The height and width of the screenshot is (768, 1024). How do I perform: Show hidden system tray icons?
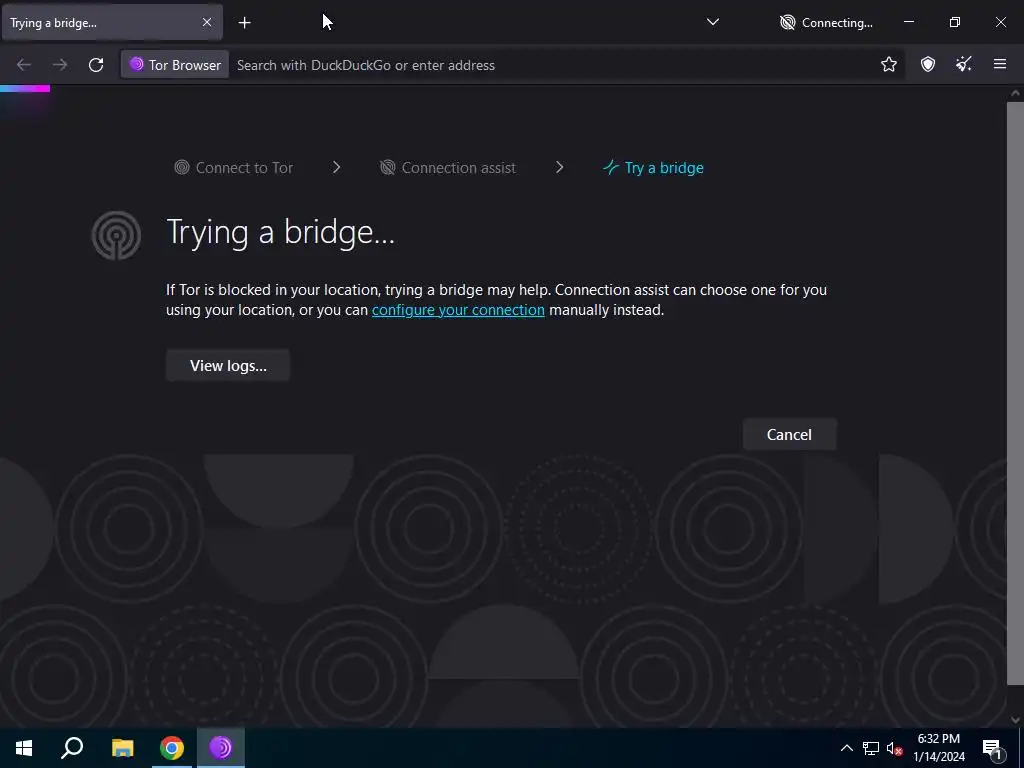846,748
